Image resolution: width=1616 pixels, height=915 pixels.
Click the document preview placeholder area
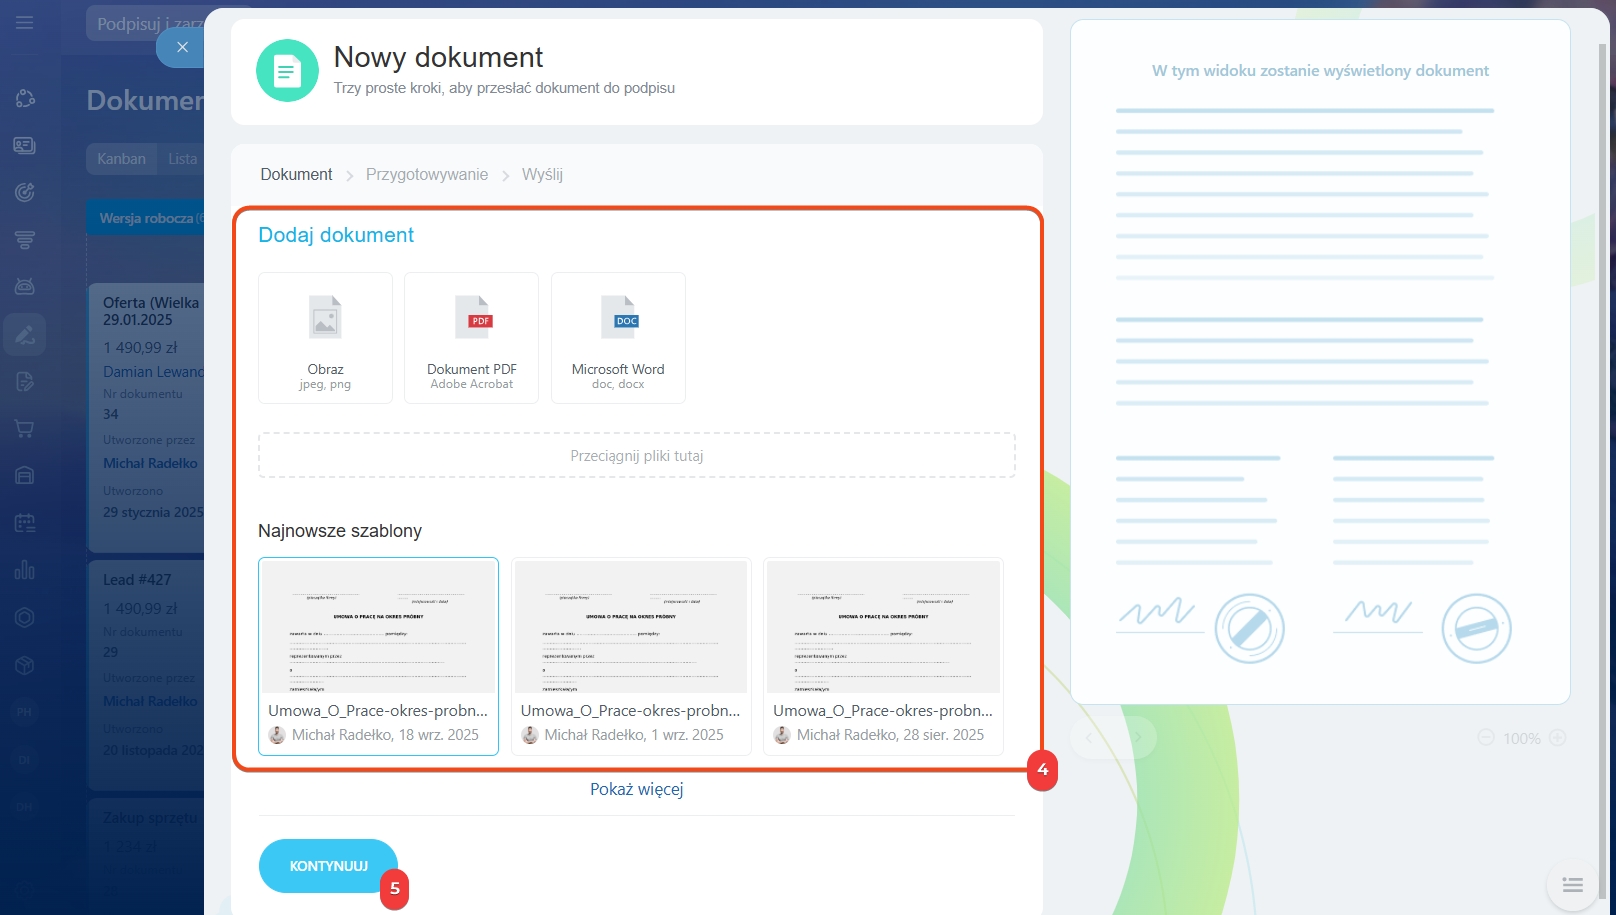coord(1320,362)
